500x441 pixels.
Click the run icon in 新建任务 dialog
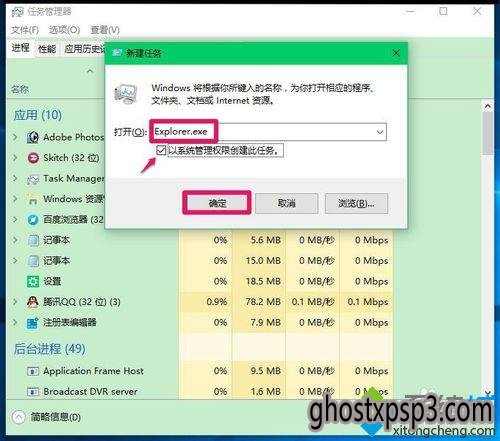coord(126,94)
